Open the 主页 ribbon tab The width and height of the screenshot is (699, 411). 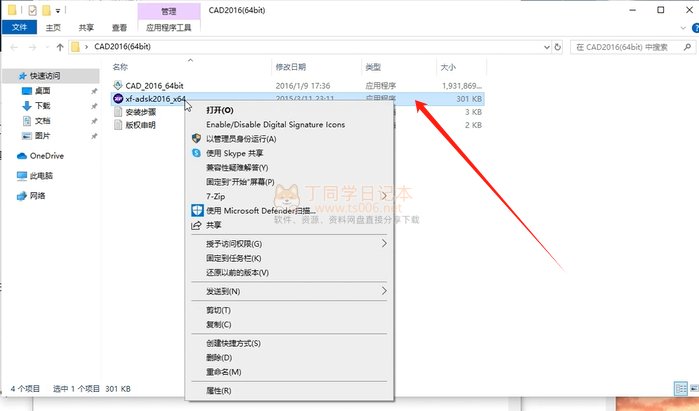[x=53, y=28]
